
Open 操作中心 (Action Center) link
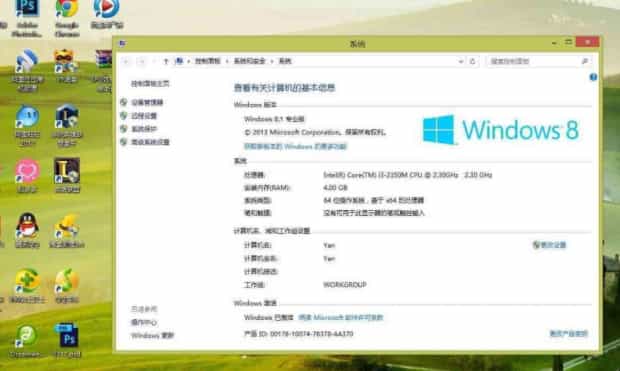pyautogui.click(x=144, y=322)
